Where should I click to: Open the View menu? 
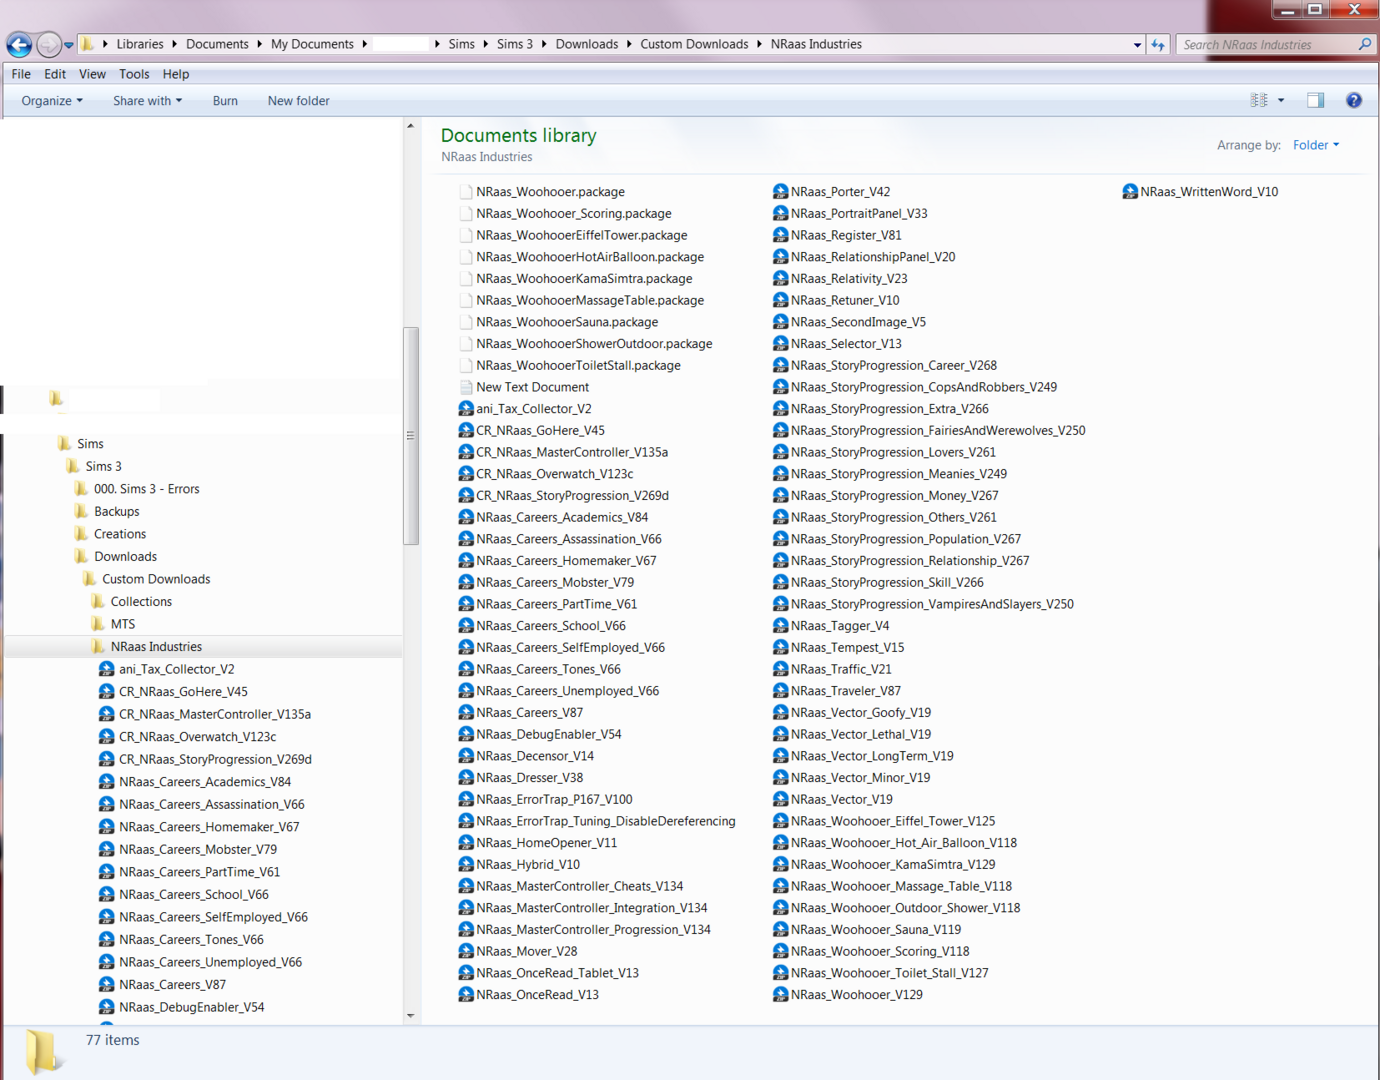pos(92,74)
